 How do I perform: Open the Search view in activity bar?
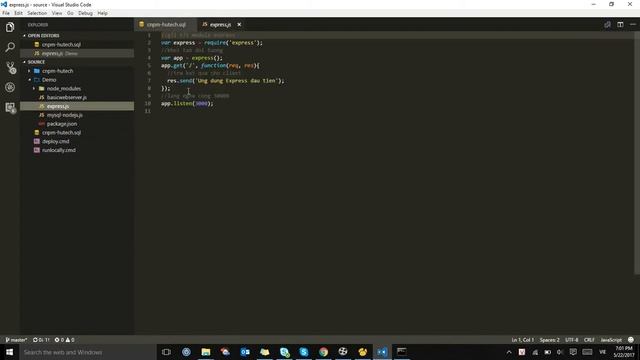tap(10, 47)
